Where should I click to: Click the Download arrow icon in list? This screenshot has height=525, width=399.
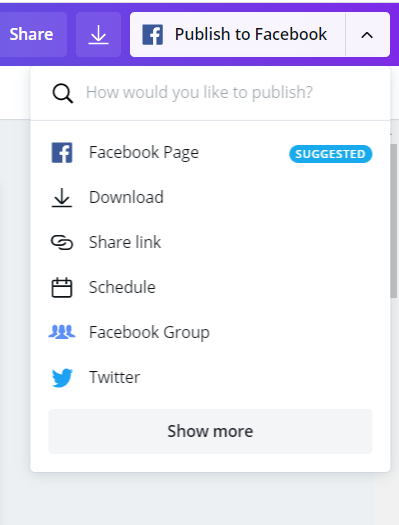point(62,198)
